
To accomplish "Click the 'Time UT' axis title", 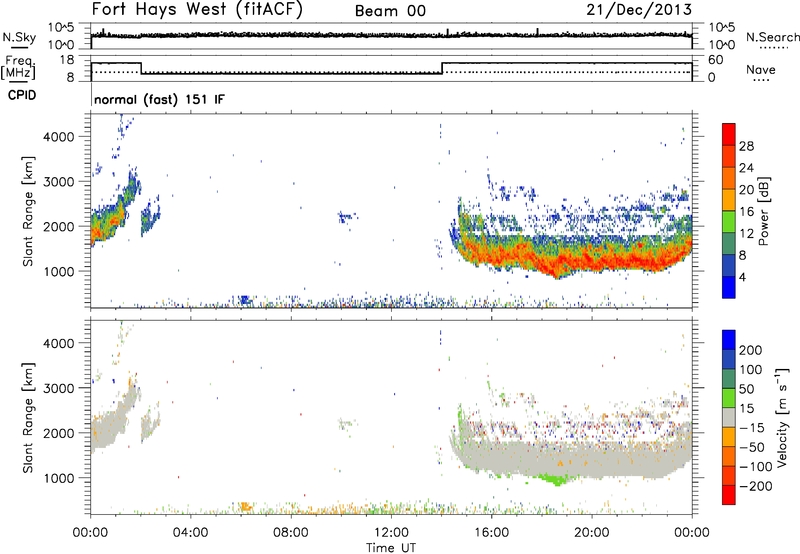I will (x=391, y=548).
